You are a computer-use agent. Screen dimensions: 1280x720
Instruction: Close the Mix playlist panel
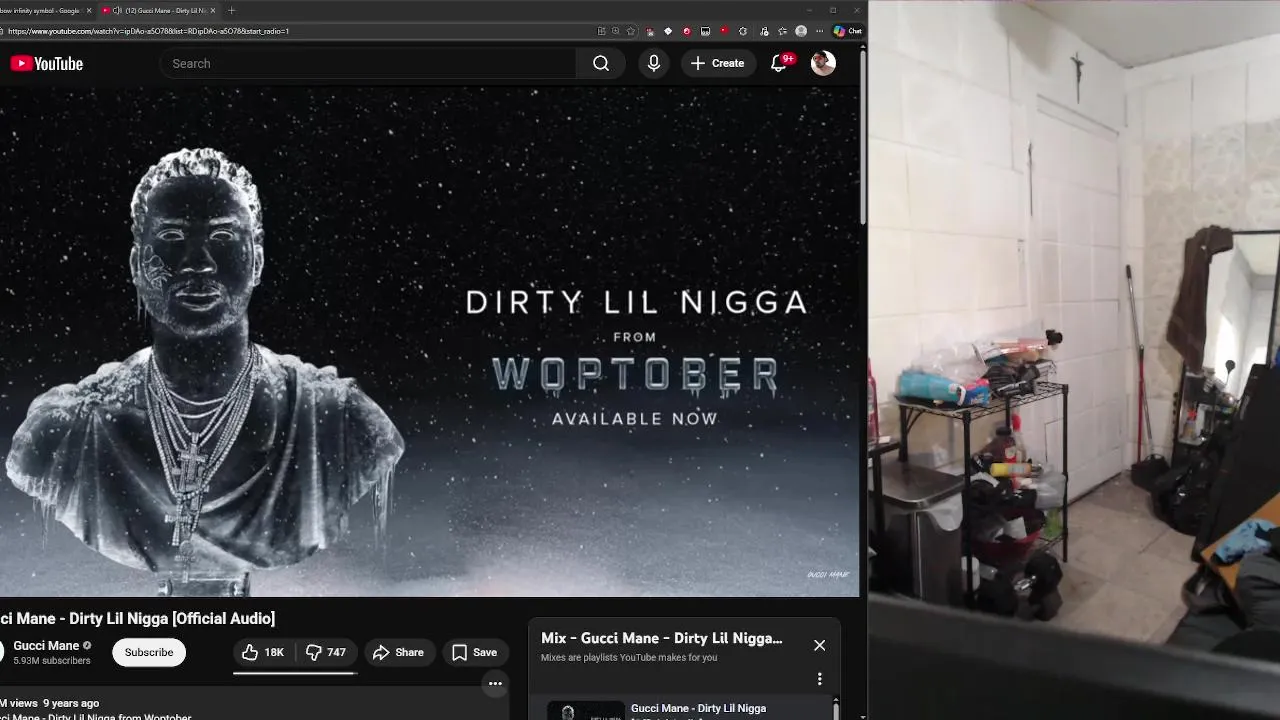click(820, 645)
